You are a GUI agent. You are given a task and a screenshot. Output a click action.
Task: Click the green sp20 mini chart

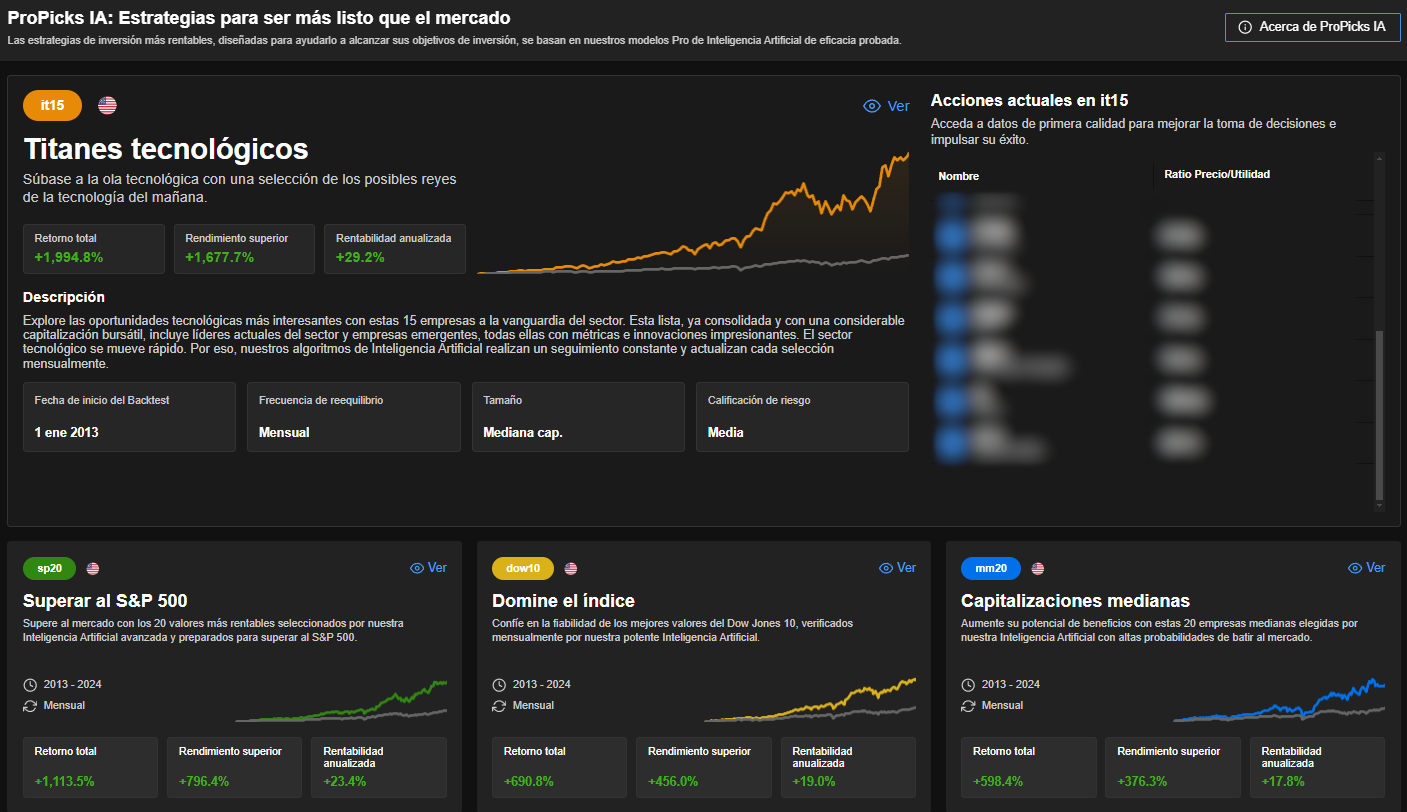tap(341, 700)
